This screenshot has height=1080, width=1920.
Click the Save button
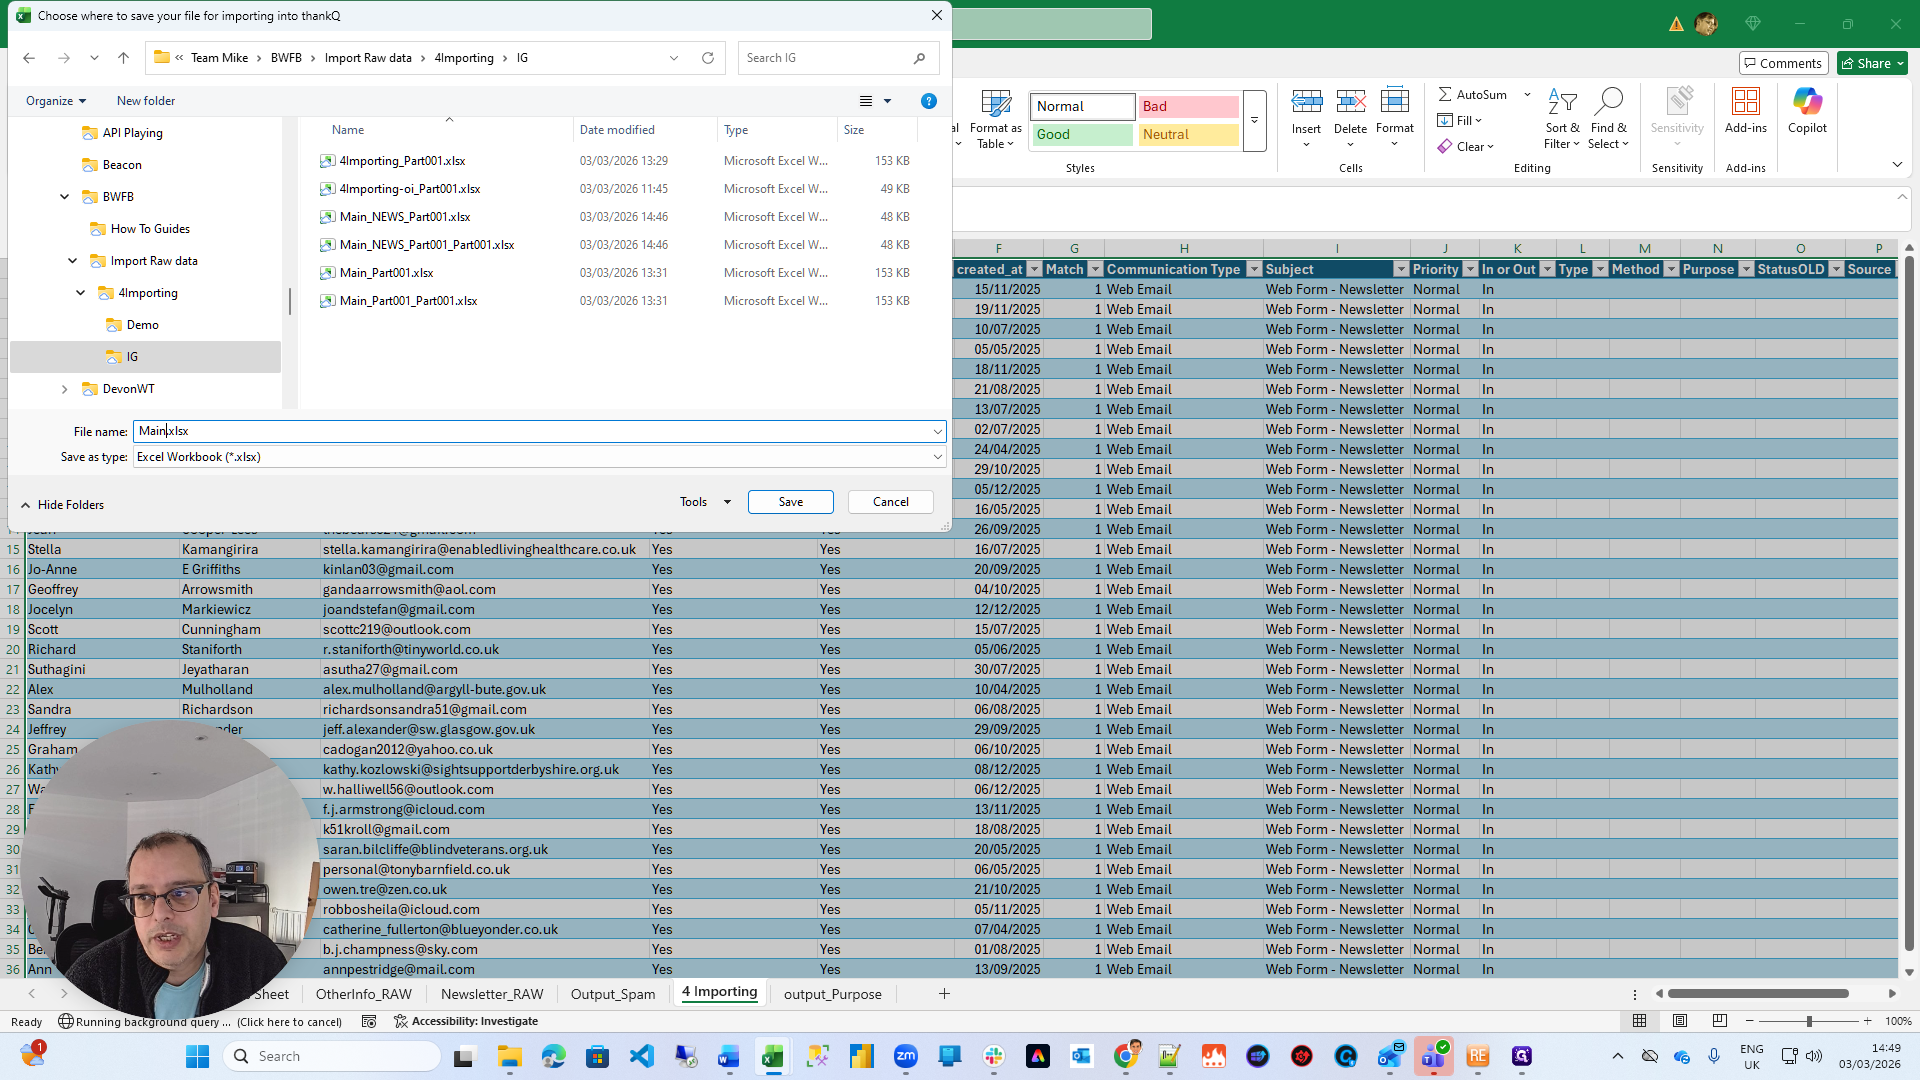(790, 501)
